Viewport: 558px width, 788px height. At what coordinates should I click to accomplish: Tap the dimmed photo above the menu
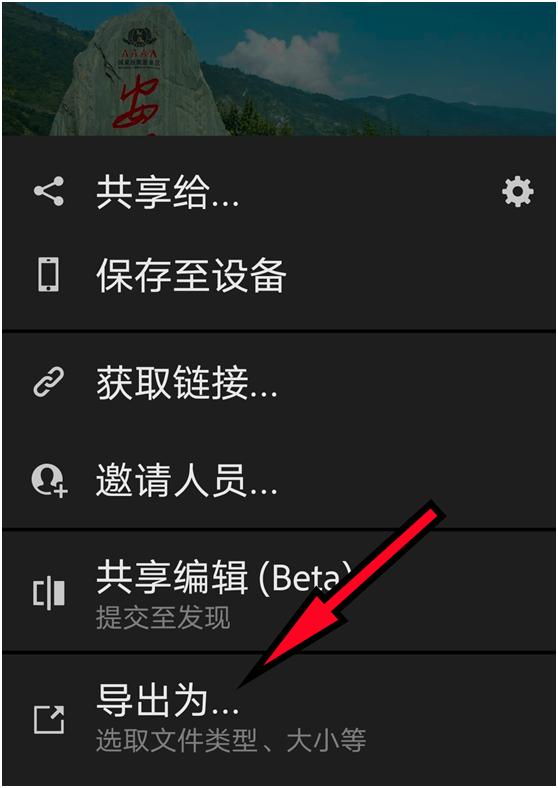[279, 69]
